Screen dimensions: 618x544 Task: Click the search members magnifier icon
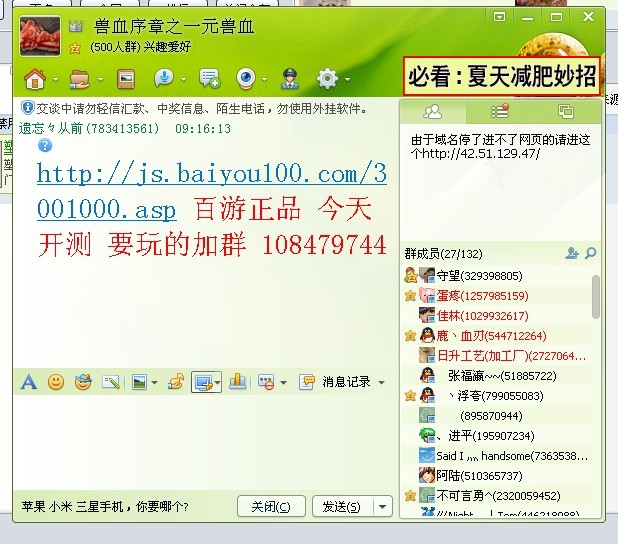coord(591,254)
